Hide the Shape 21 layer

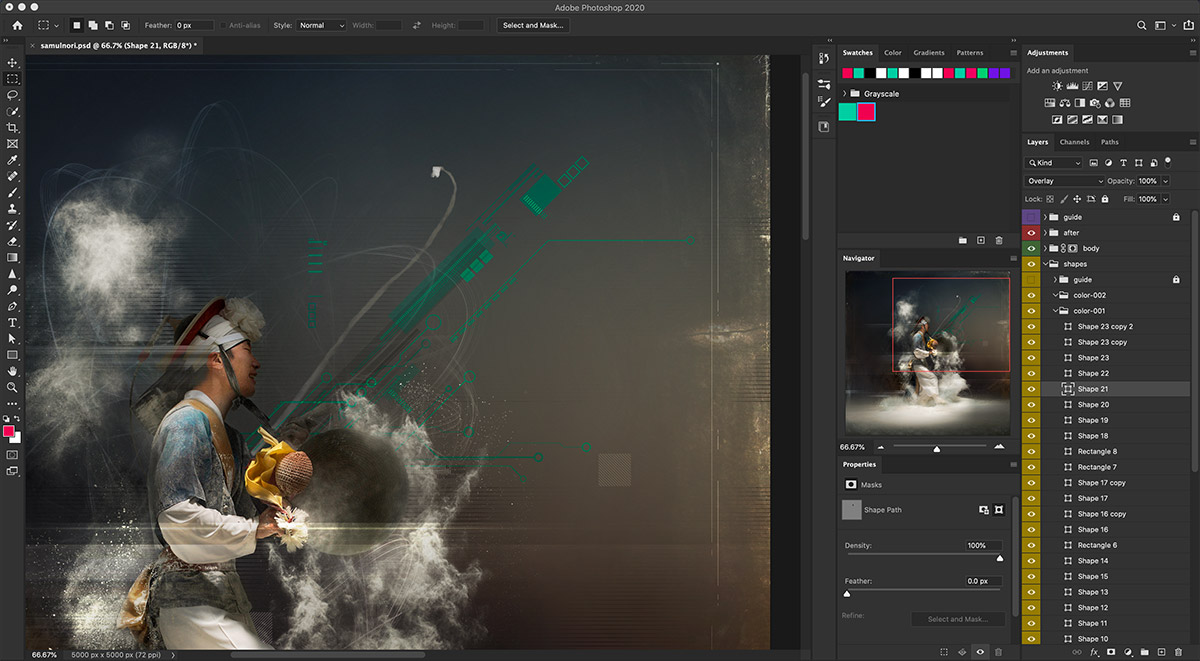tap(1031, 389)
